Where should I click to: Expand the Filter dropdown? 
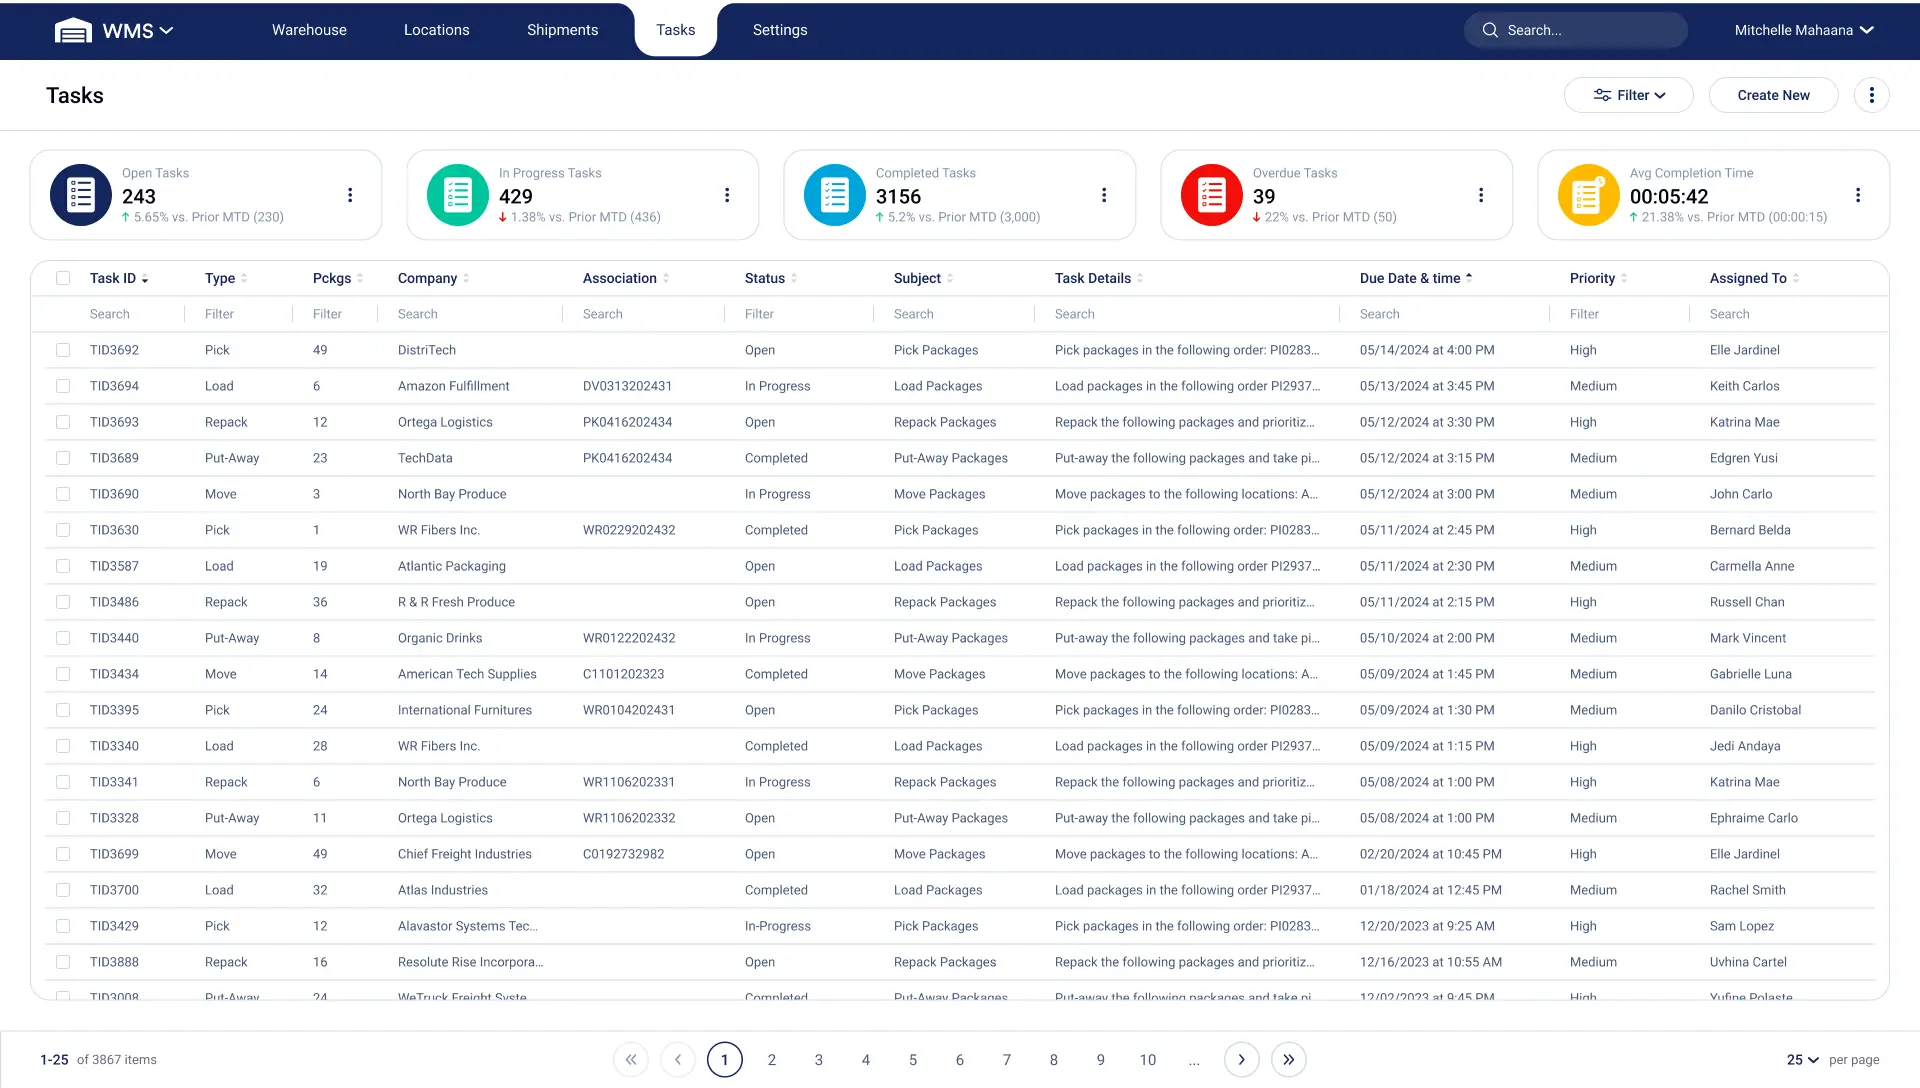(x=1628, y=95)
